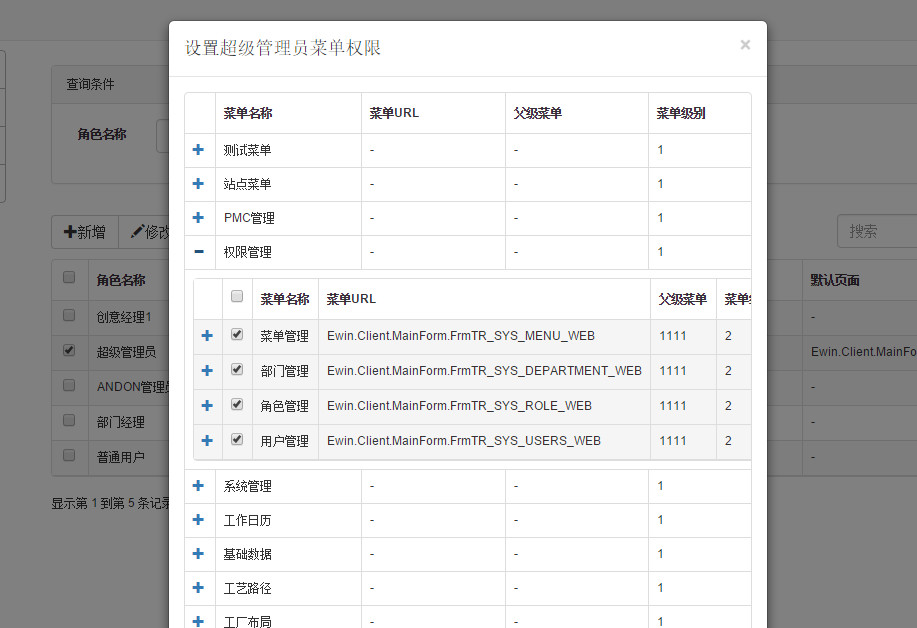Click plus icon next to 菜单管理

(207, 336)
